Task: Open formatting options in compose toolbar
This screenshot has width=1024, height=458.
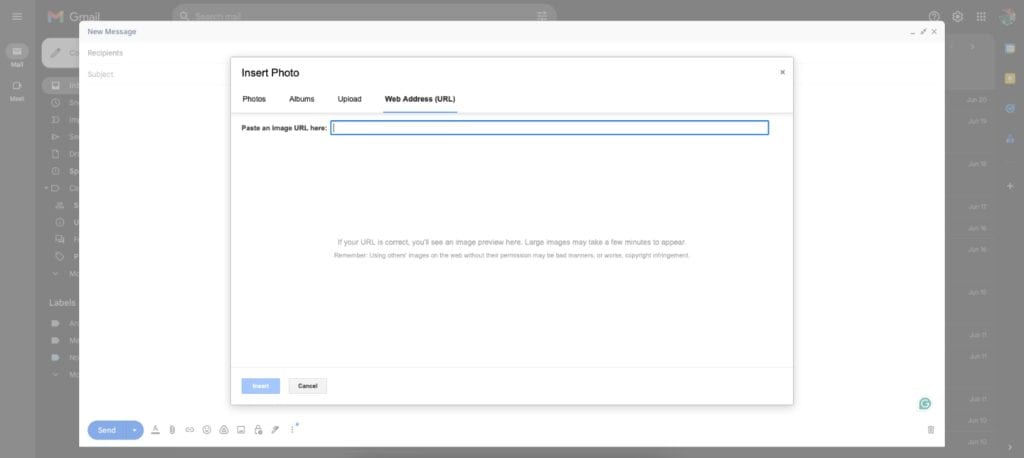Action: pyautogui.click(x=155, y=429)
